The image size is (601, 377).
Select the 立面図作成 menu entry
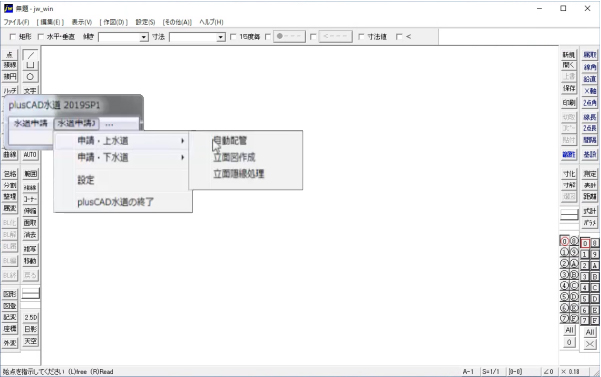234,157
